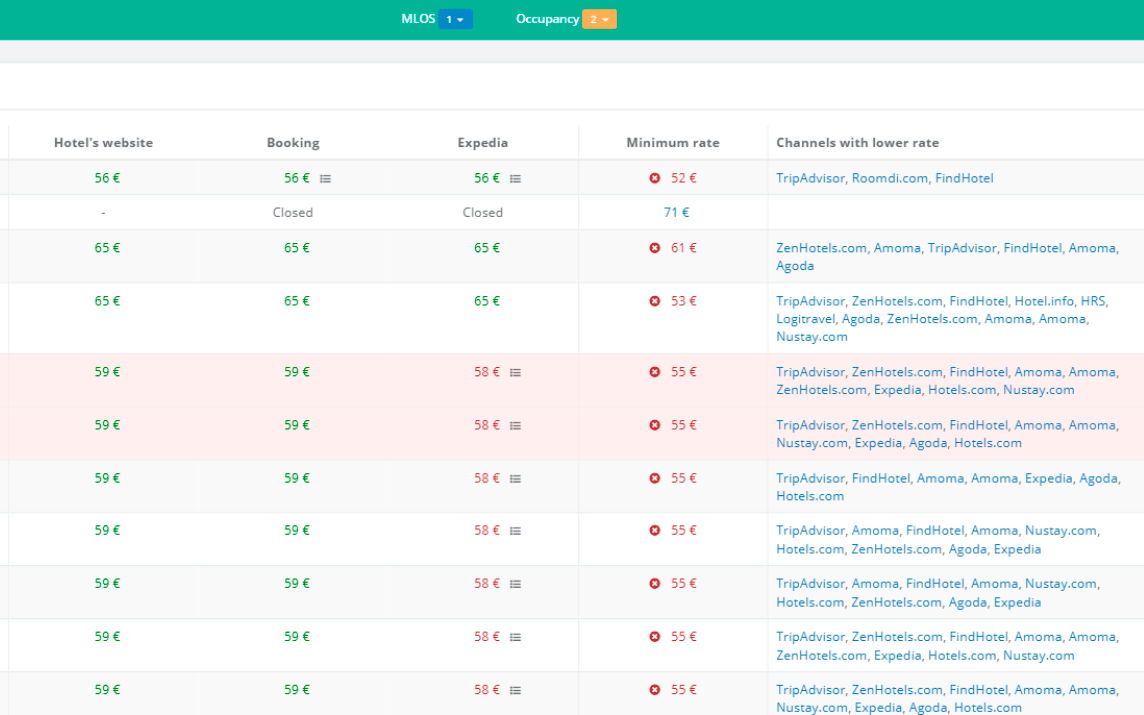
Task: Click the red error icon beside 61 €
Action: (x=654, y=248)
